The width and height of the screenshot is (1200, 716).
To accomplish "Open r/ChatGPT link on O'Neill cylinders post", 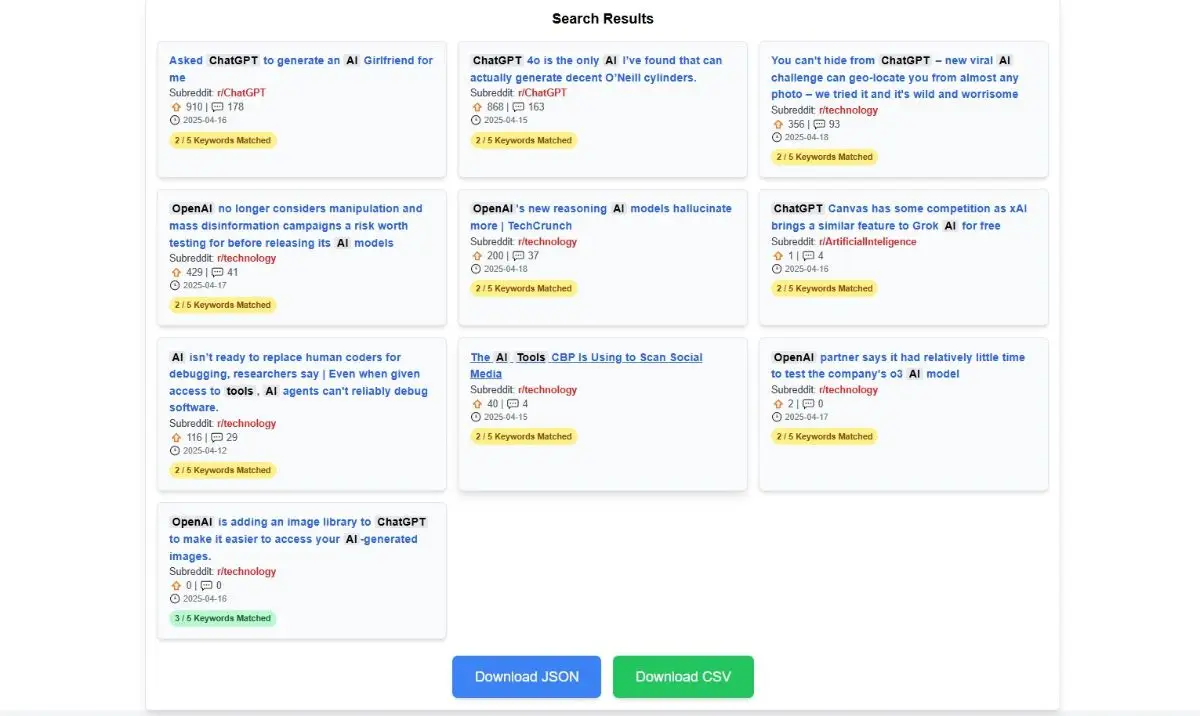I will coord(542,93).
